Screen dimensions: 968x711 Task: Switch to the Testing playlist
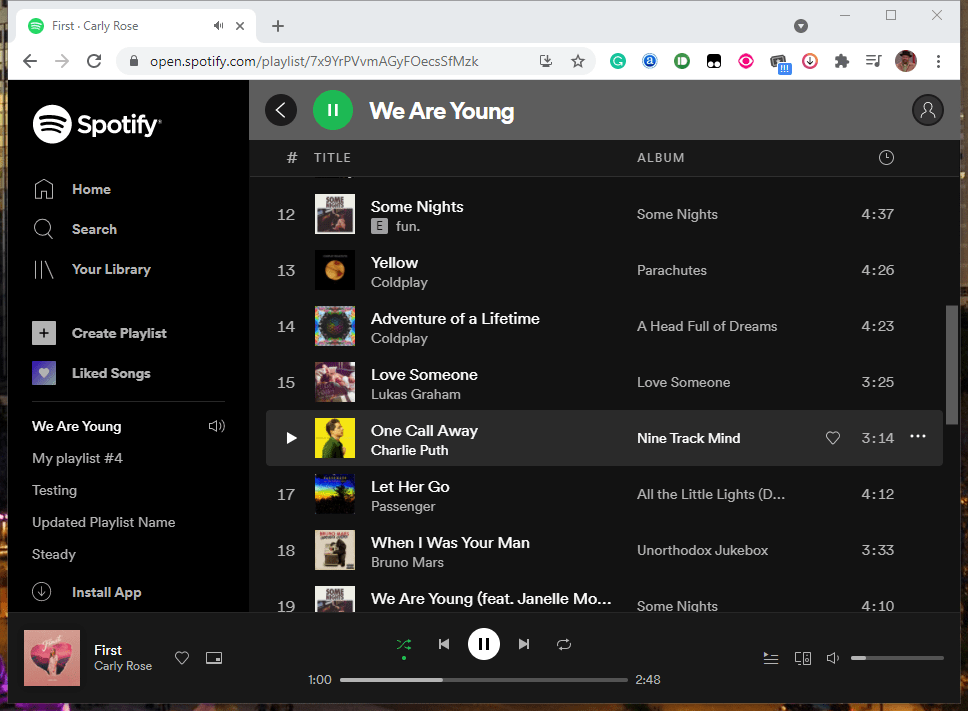point(54,490)
